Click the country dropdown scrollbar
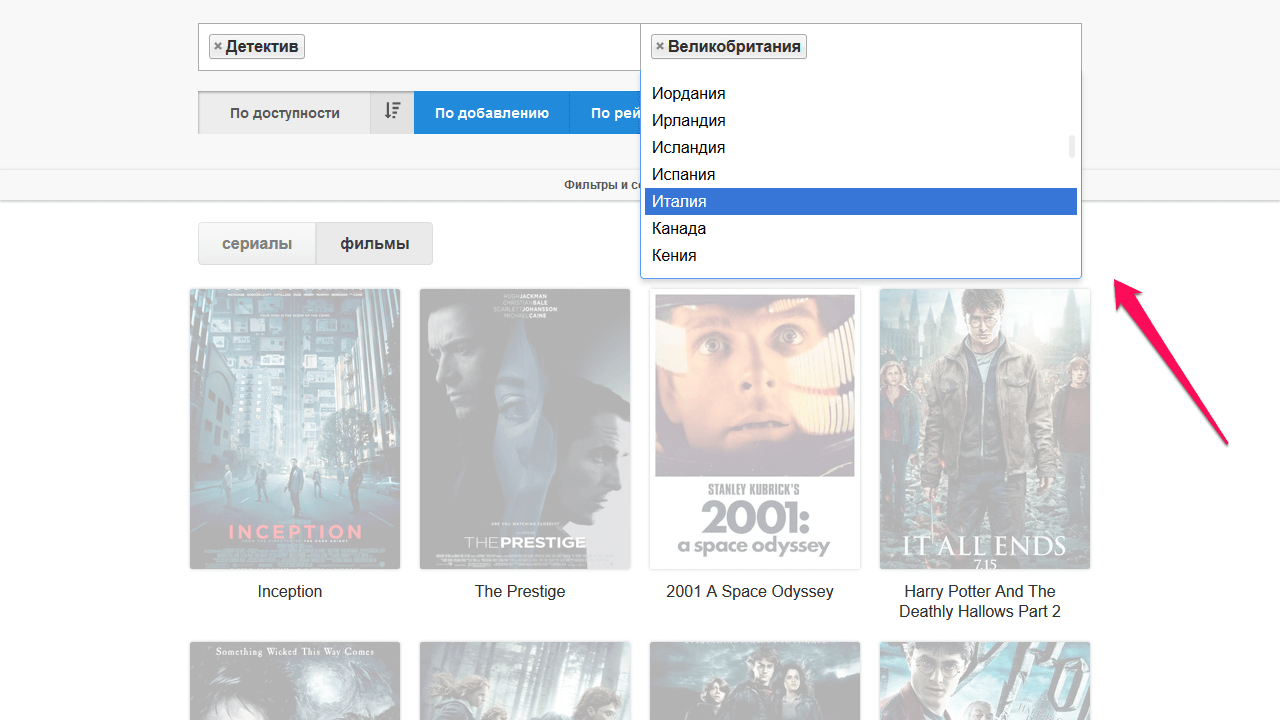 [x=1072, y=147]
